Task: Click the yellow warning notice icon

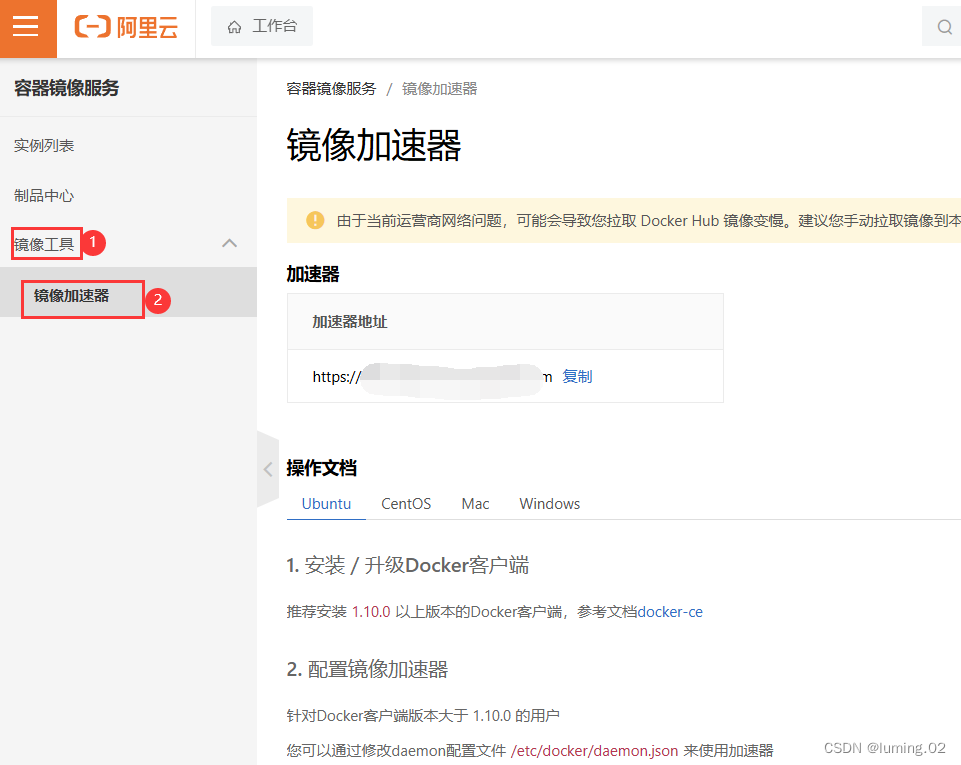Action: (315, 220)
